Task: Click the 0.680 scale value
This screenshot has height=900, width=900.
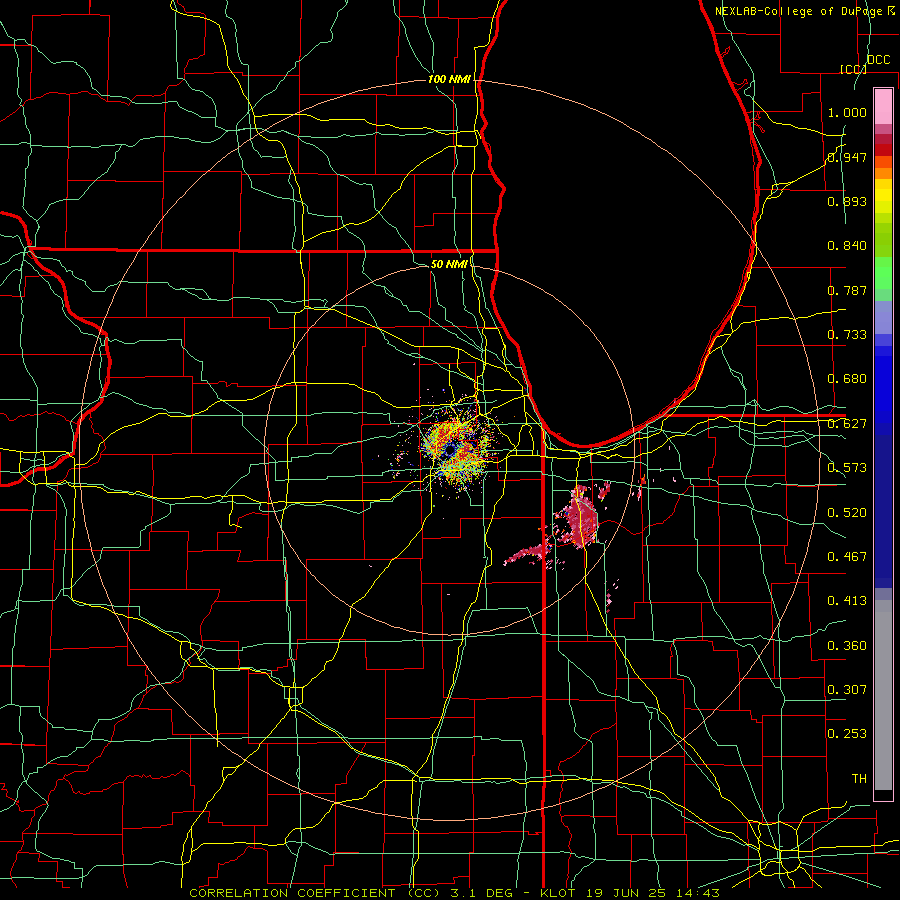Action: pyautogui.click(x=847, y=379)
